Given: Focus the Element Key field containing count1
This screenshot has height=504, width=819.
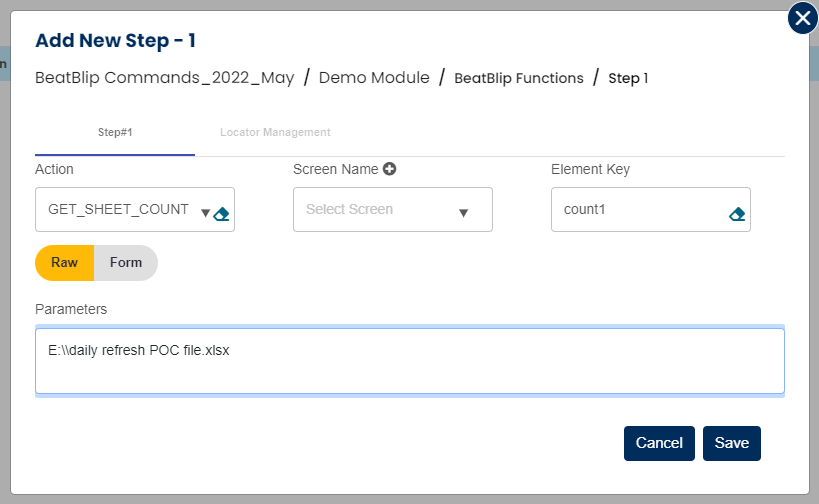Looking at the screenshot, I should (636, 210).
